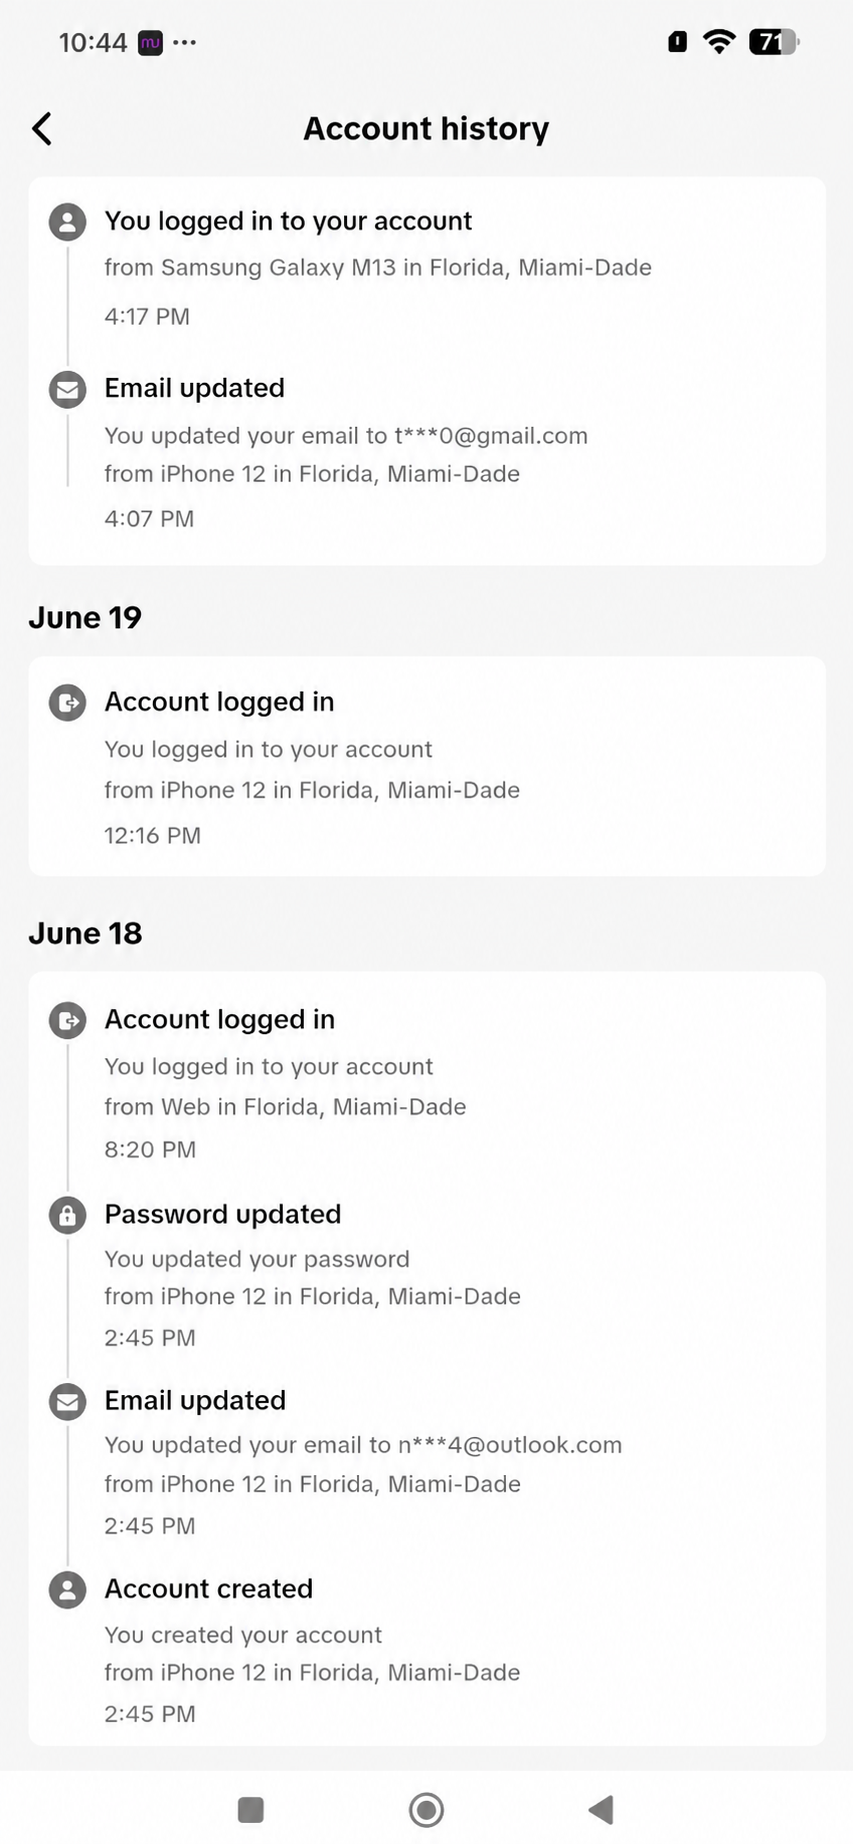The width and height of the screenshot is (853, 1844).
Task: Tap the Wi-Fi icon in the status bar
Action: click(x=719, y=41)
